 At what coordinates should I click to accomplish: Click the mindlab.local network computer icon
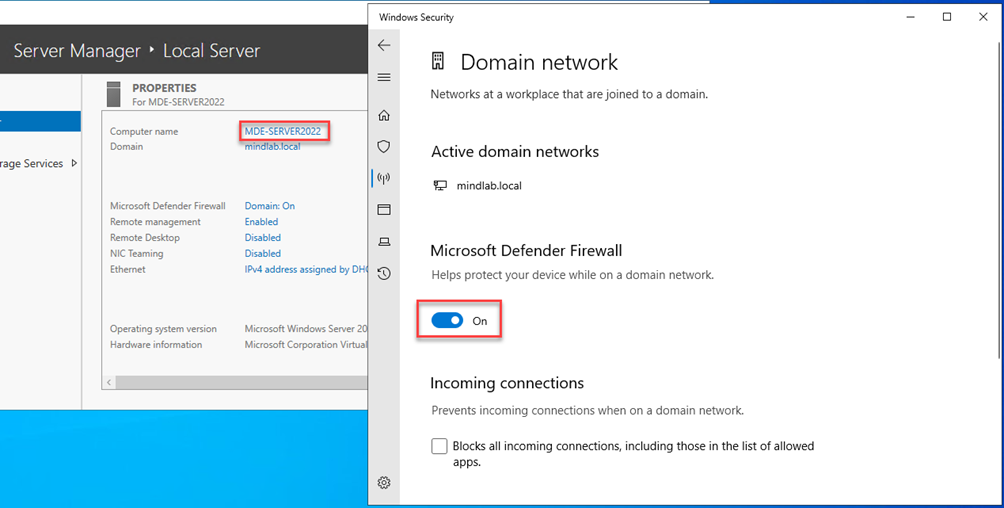point(441,186)
